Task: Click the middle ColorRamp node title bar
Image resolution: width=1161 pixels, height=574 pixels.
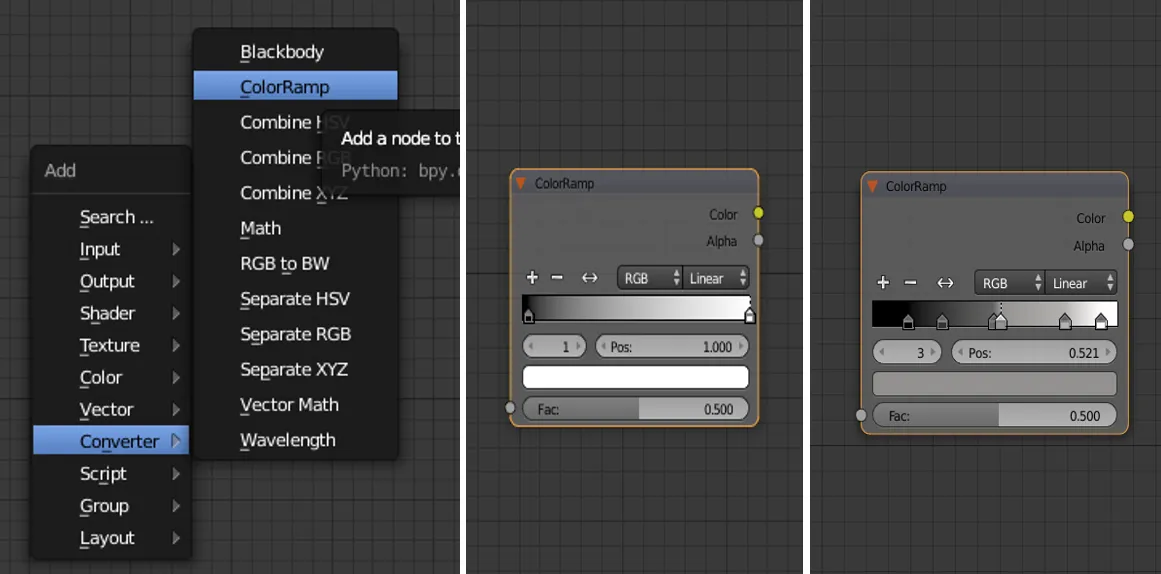Action: [x=635, y=184]
